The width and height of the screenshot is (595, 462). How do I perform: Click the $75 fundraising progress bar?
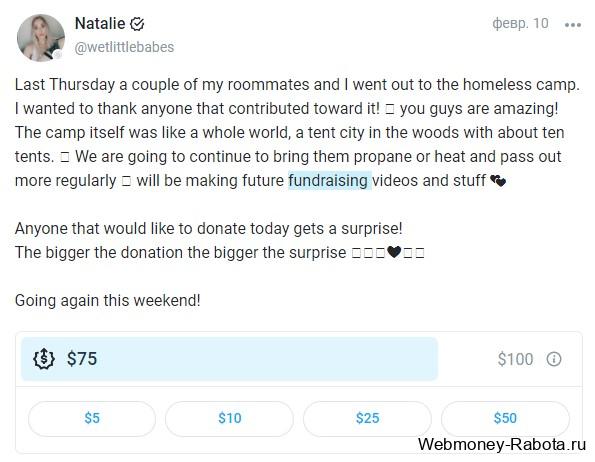point(229,359)
